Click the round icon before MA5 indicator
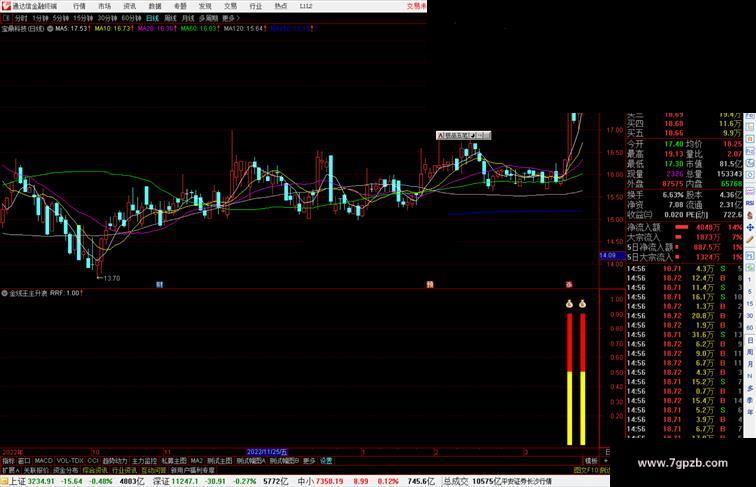The image size is (756, 487). point(50,29)
